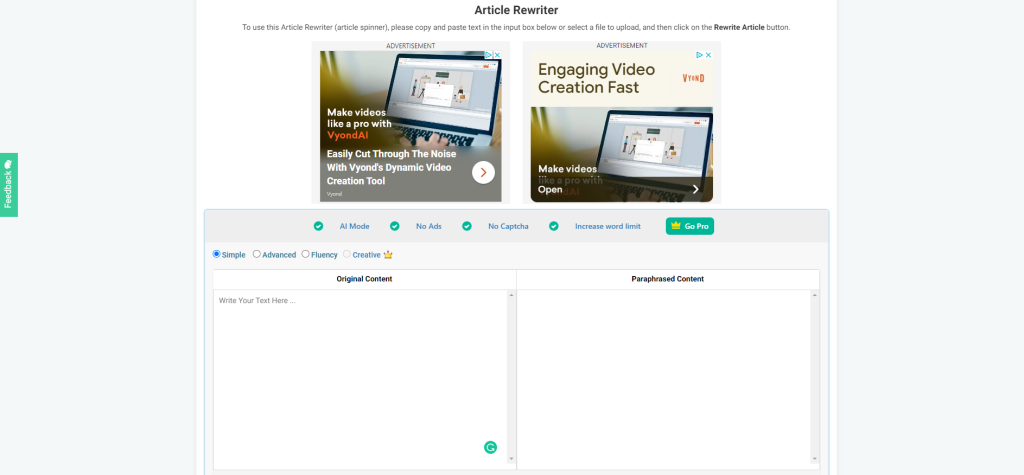
Task: Click the laptop image in the left ad
Action: pos(444,101)
